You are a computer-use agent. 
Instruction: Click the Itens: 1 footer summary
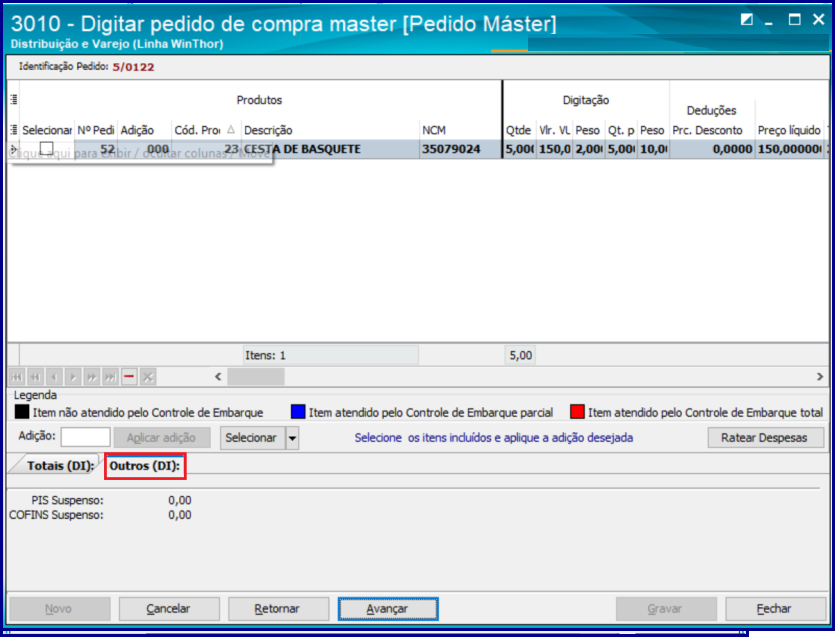point(330,355)
